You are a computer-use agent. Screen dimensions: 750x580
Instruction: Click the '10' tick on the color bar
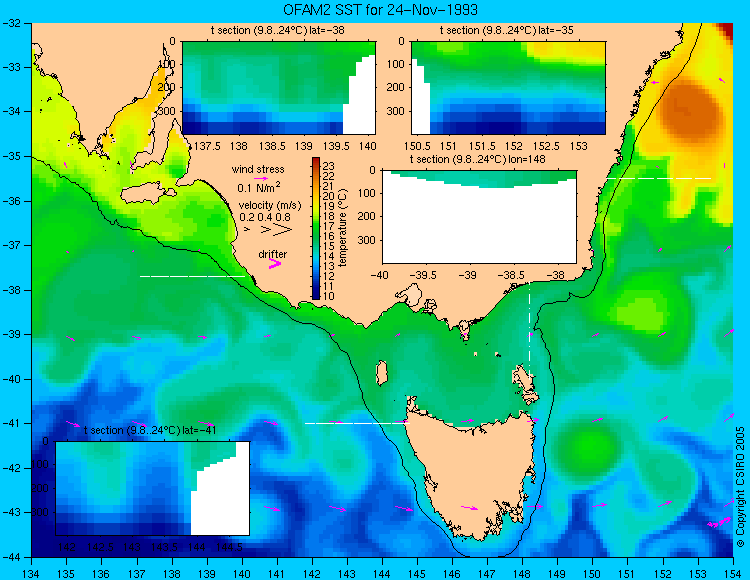328,296
